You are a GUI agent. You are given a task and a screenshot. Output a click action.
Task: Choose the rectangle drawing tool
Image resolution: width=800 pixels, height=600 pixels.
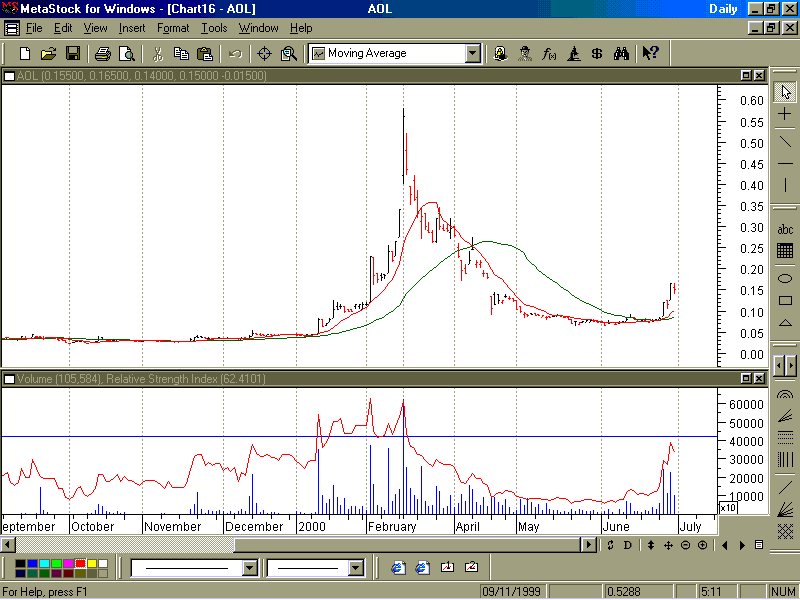[785, 301]
